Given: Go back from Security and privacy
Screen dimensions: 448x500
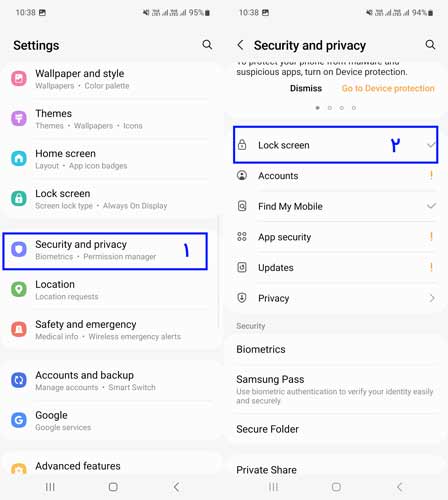Looking at the screenshot, I should [240, 45].
